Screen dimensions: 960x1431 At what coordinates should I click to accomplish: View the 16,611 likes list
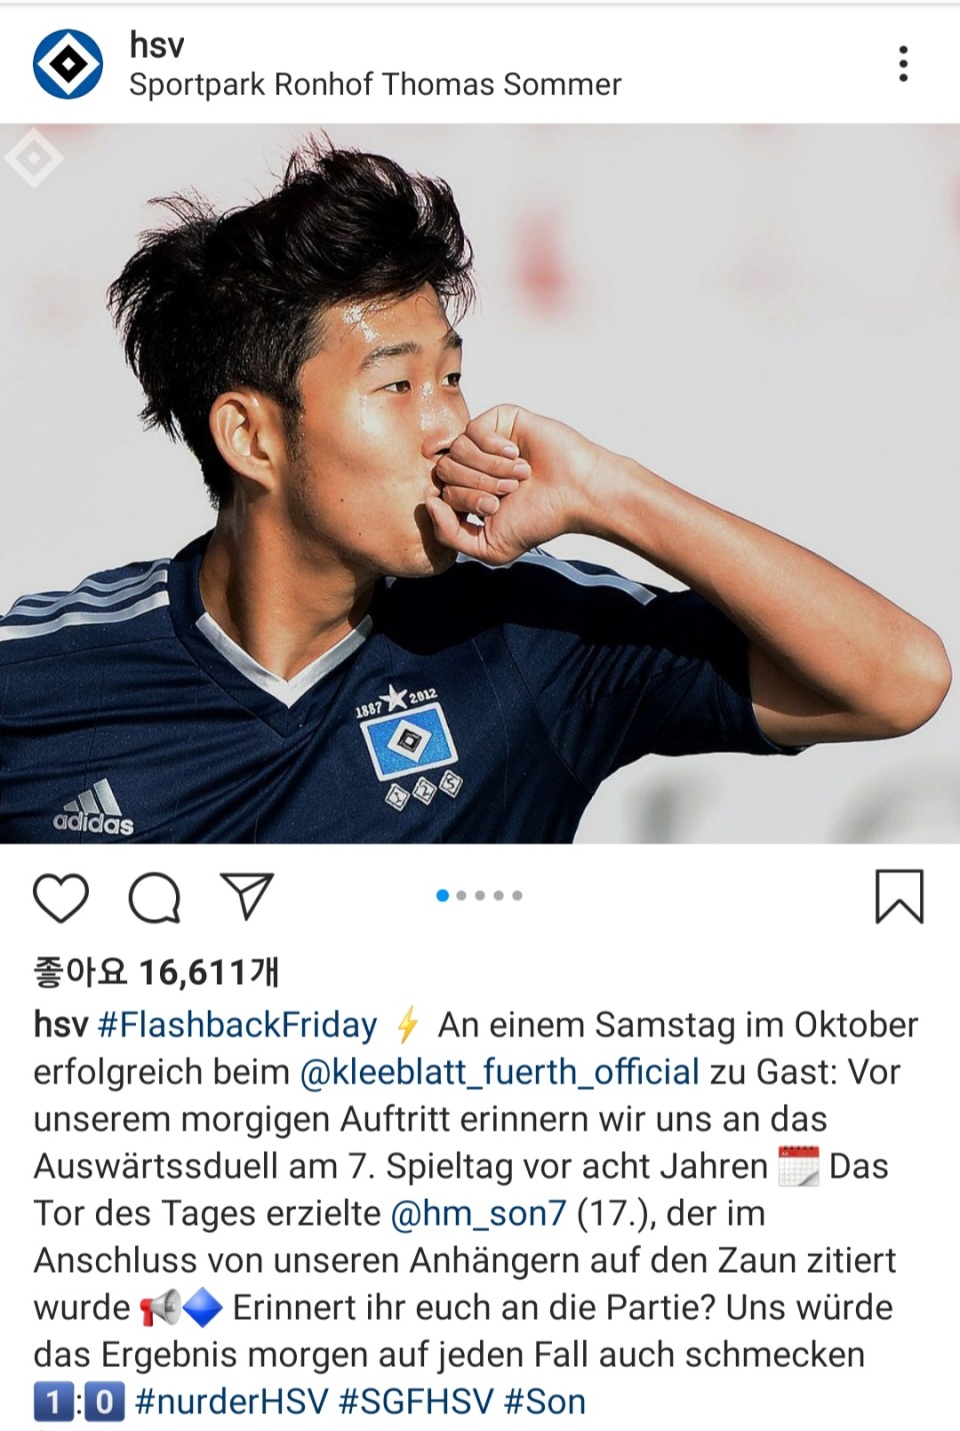157,971
